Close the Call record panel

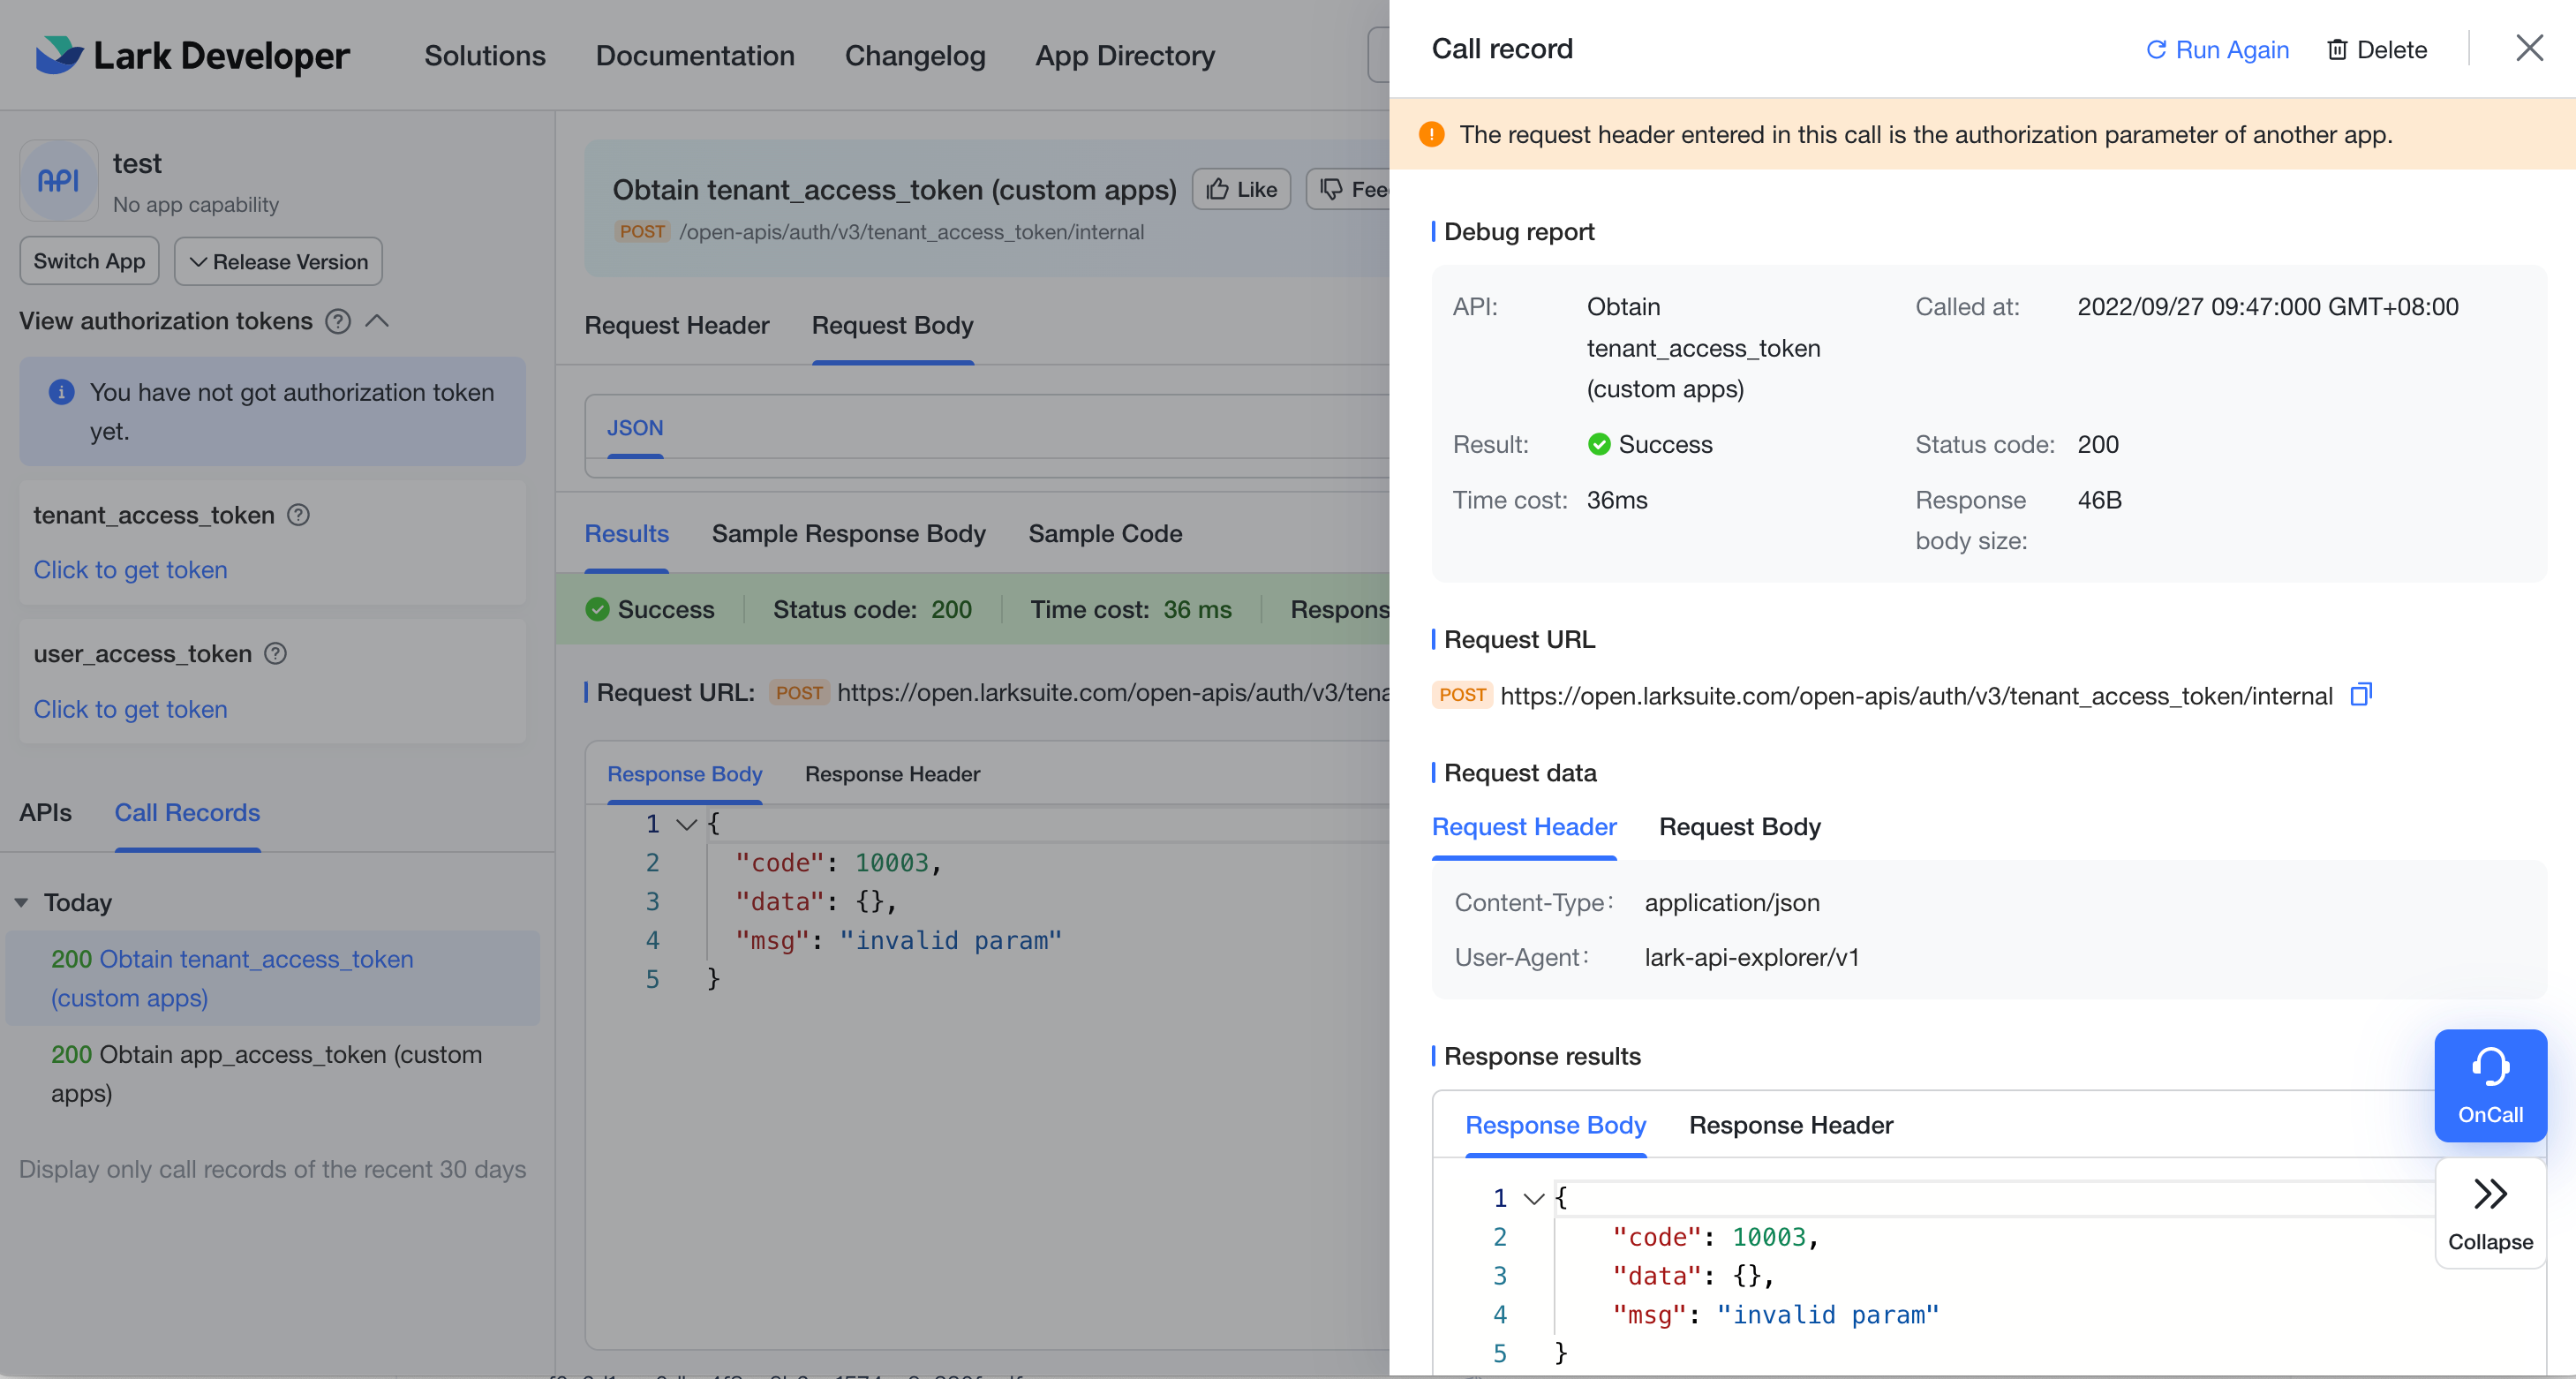point(2529,48)
